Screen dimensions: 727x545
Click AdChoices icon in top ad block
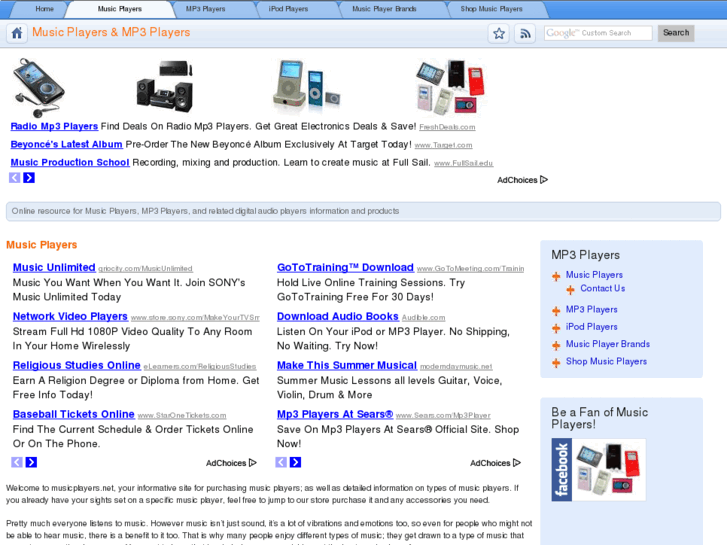(523, 180)
